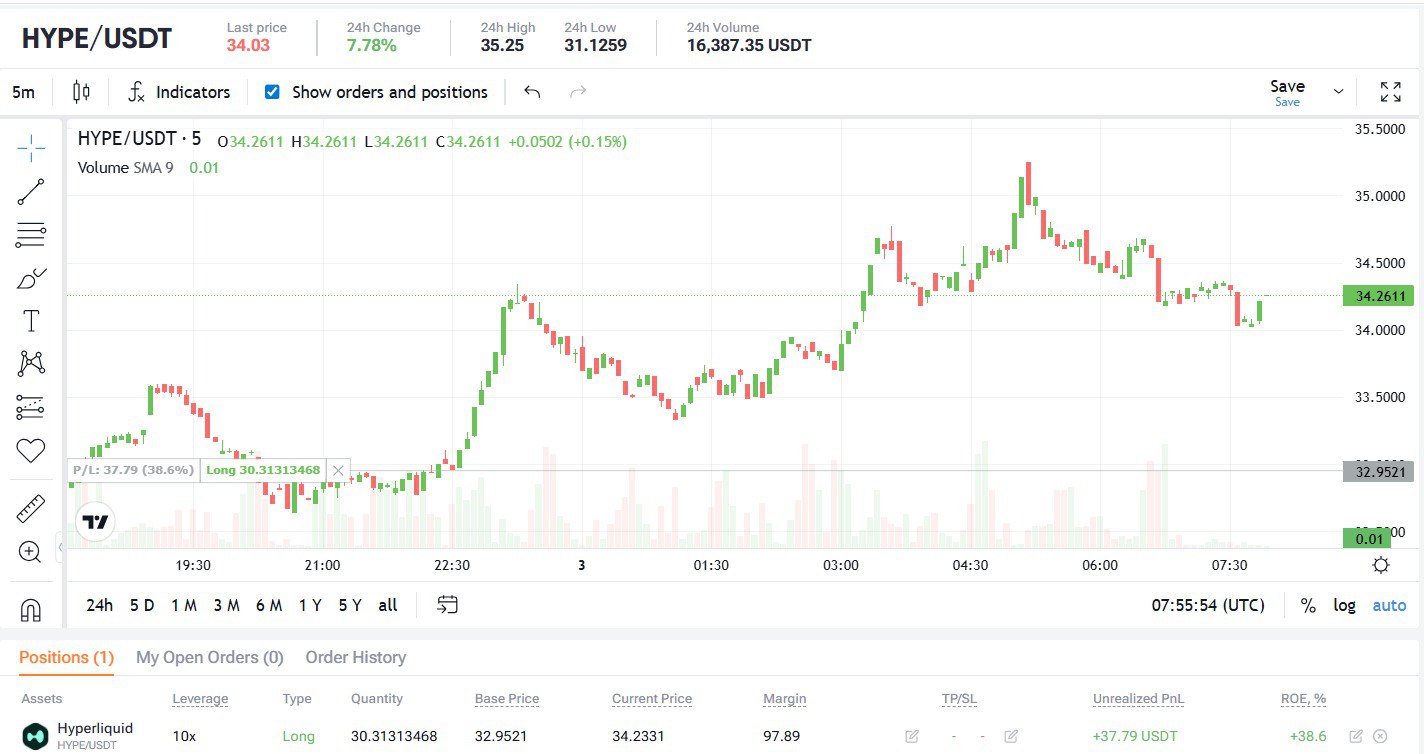The width and height of the screenshot is (1424, 754).
Task: Toggle log scale mode
Action: pyautogui.click(x=1345, y=605)
